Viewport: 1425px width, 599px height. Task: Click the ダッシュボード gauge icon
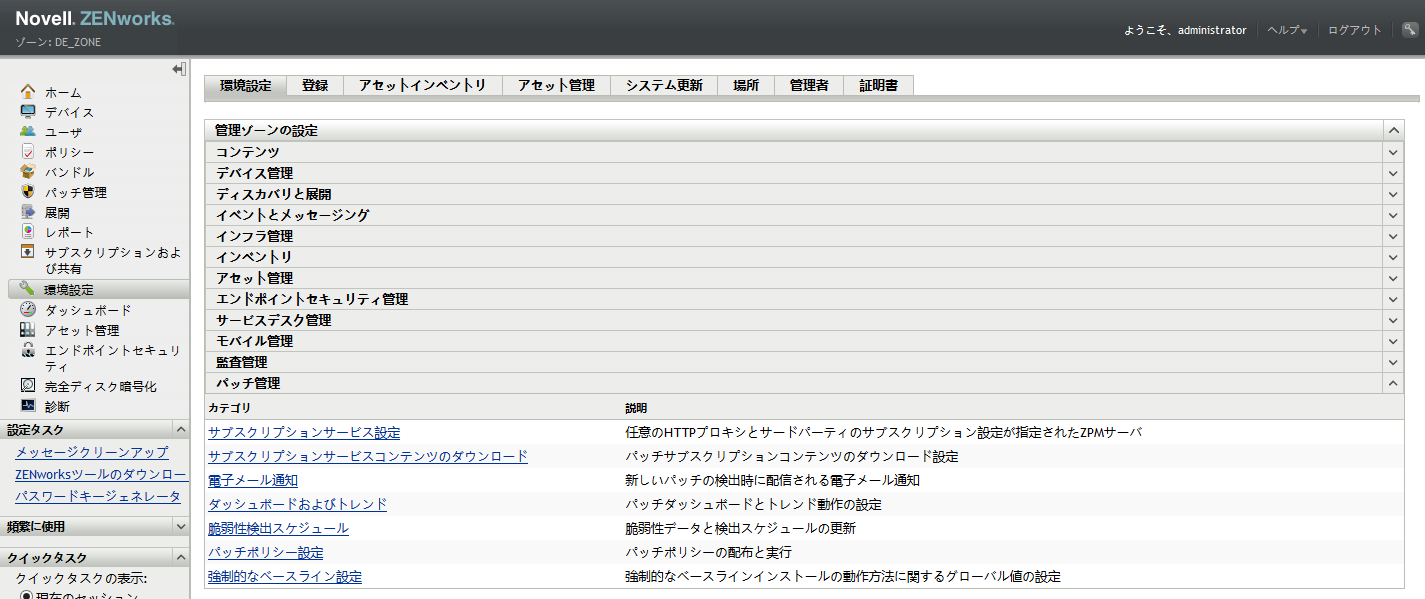pos(28,310)
